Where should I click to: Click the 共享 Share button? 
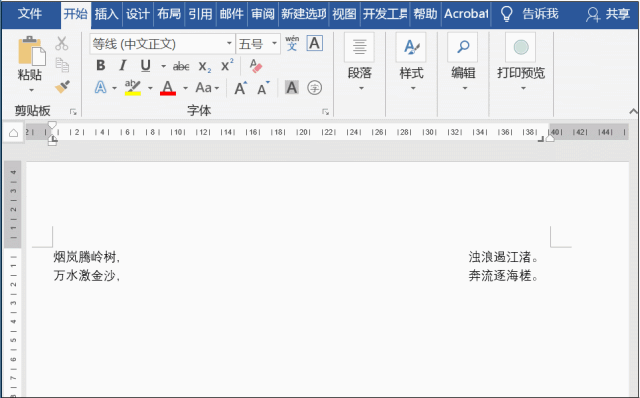point(609,14)
